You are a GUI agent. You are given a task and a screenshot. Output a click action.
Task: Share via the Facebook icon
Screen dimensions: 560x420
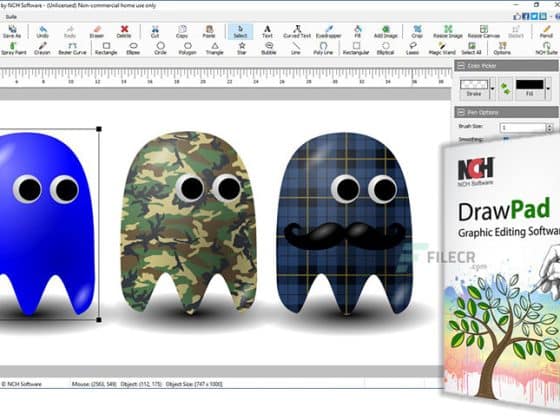tap(526, 16)
